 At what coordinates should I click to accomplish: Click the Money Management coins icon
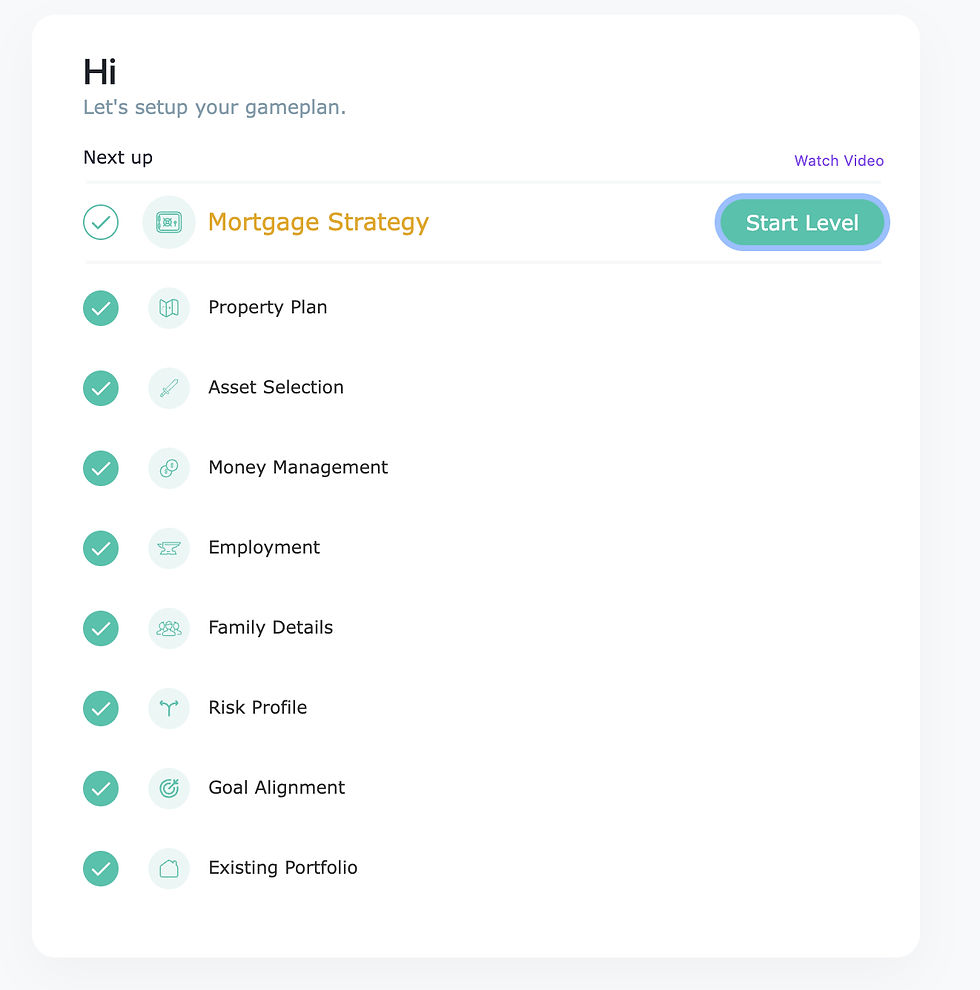169,468
